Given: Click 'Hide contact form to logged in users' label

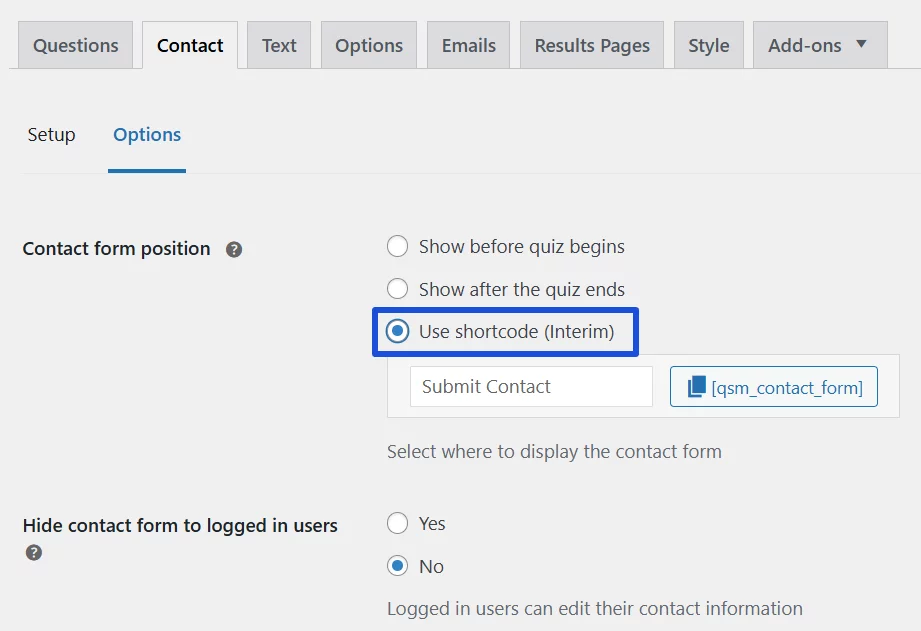Looking at the screenshot, I should 180,525.
